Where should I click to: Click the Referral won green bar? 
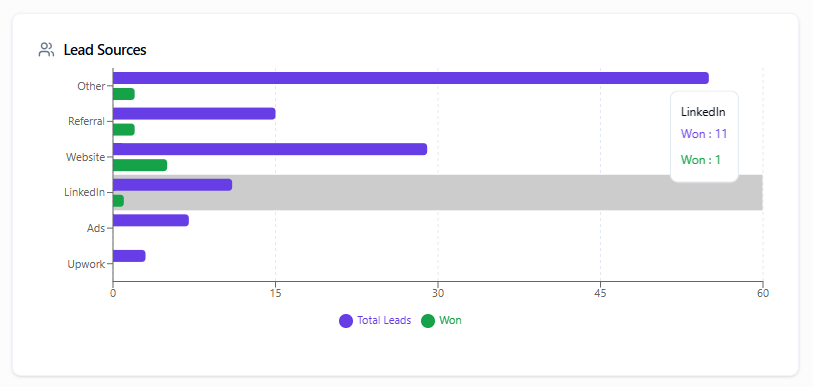pyautogui.click(x=124, y=130)
